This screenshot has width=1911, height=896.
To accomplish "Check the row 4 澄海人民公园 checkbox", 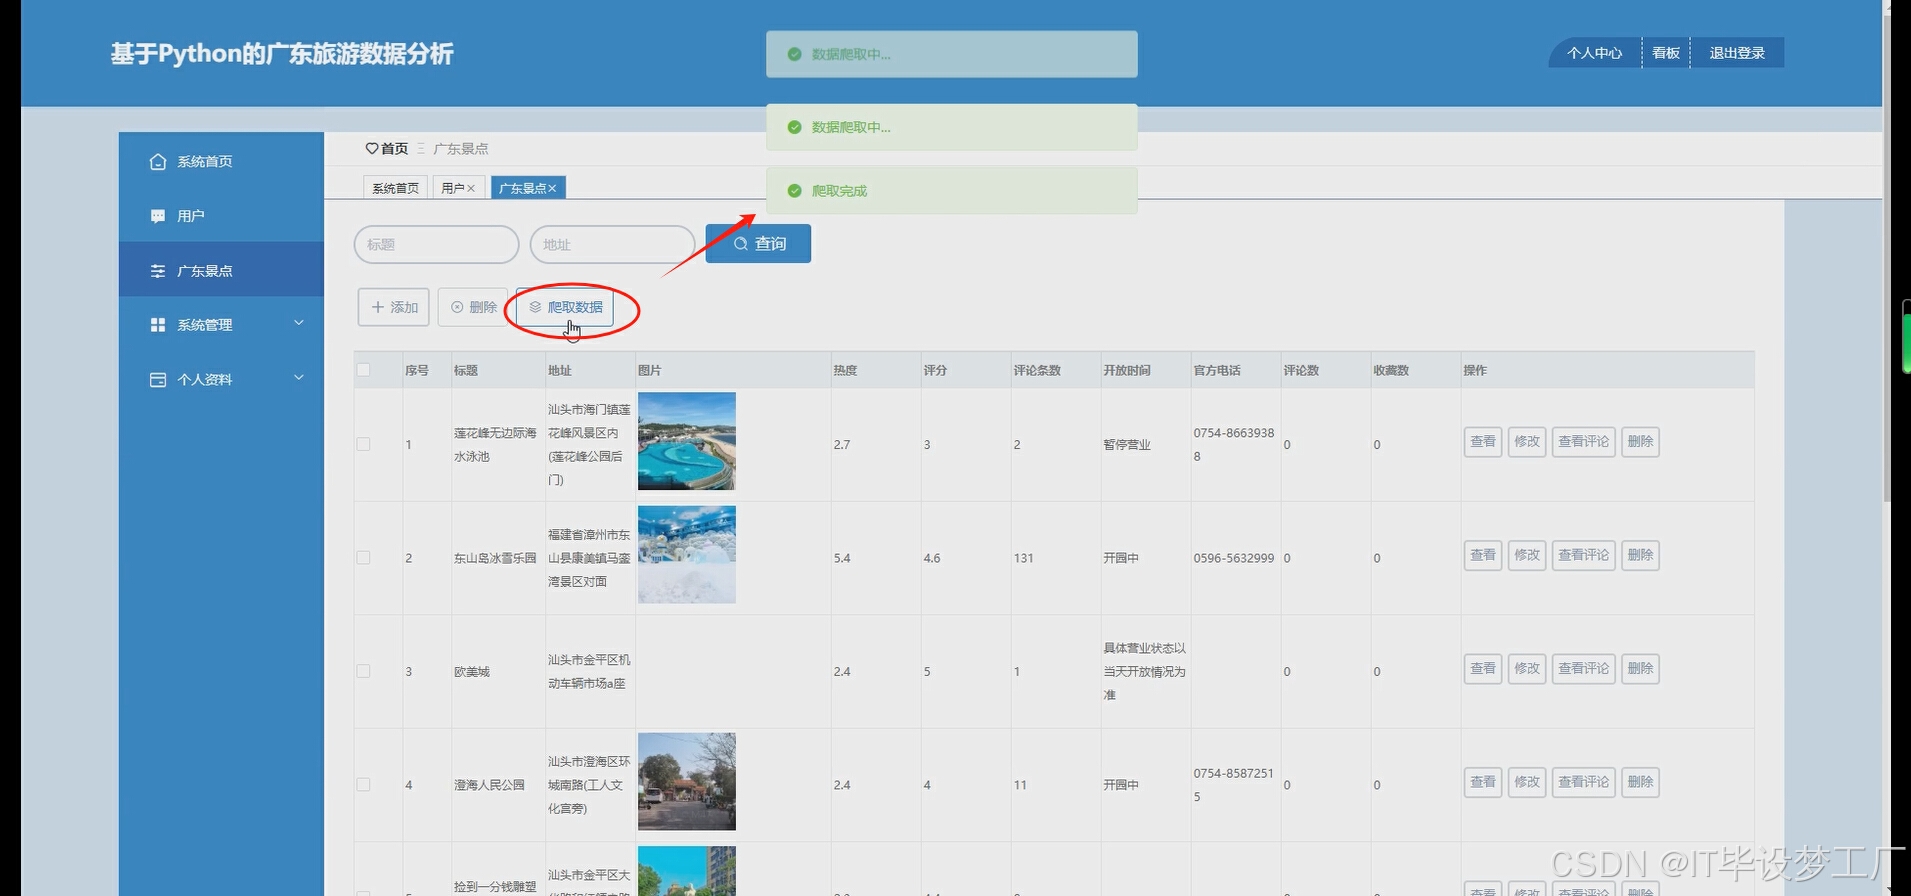I will pos(363,785).
